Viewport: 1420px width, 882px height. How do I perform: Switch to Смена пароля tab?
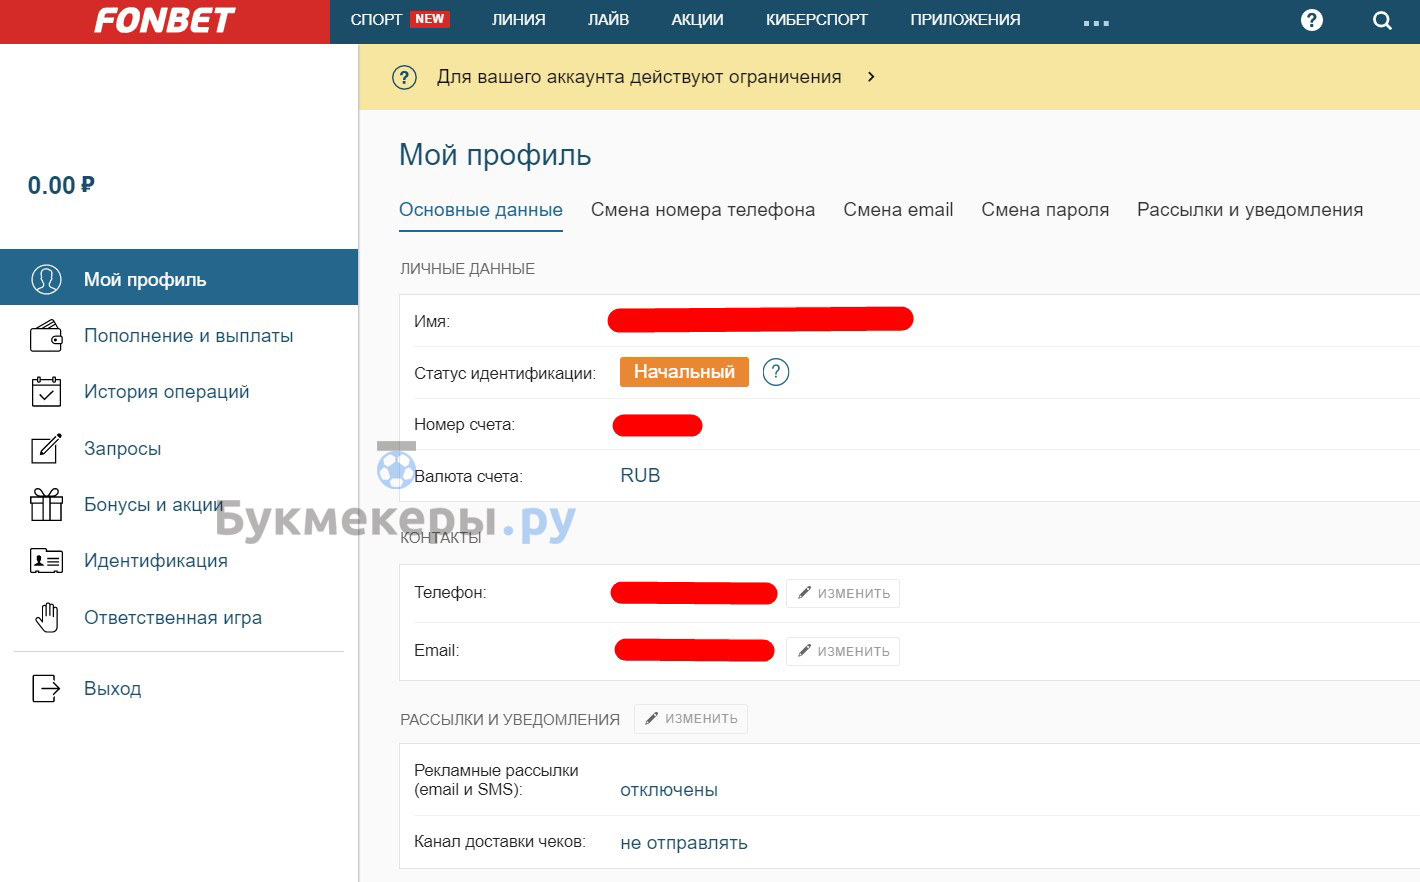pyautogui.click(x=1045, y=210)
